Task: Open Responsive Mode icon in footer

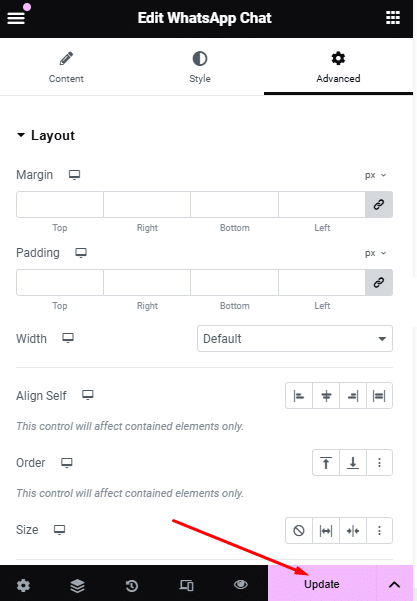Action: pyautogui.click(x=187, y=585)
